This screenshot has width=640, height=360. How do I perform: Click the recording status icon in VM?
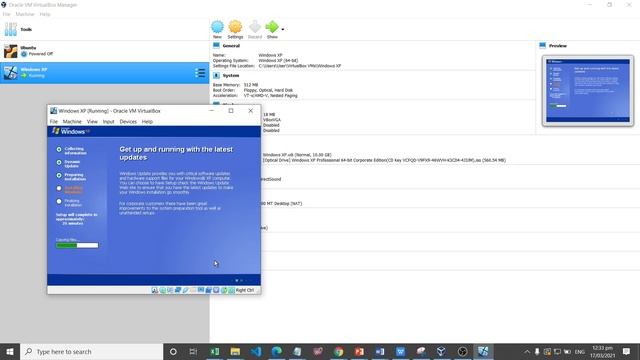[x=209, y=290]
